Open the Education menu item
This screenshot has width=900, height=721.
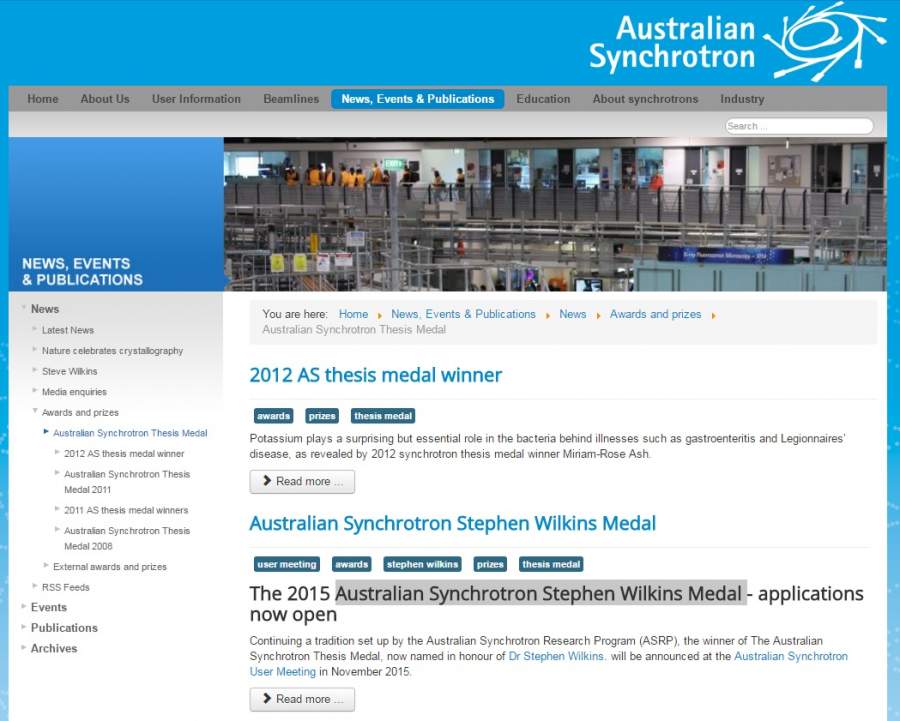click(x=543, y=99)
